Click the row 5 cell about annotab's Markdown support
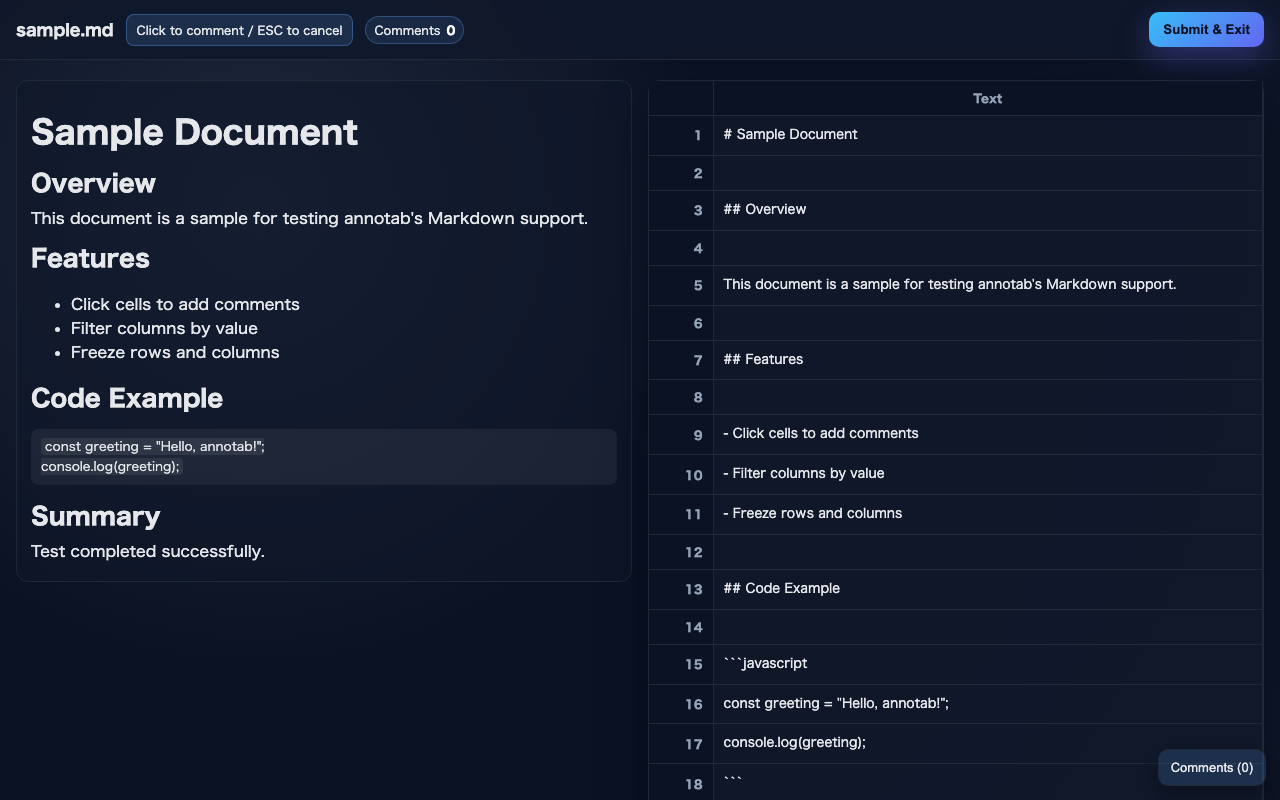This screenshot has width=1280, height=800. 987,285
